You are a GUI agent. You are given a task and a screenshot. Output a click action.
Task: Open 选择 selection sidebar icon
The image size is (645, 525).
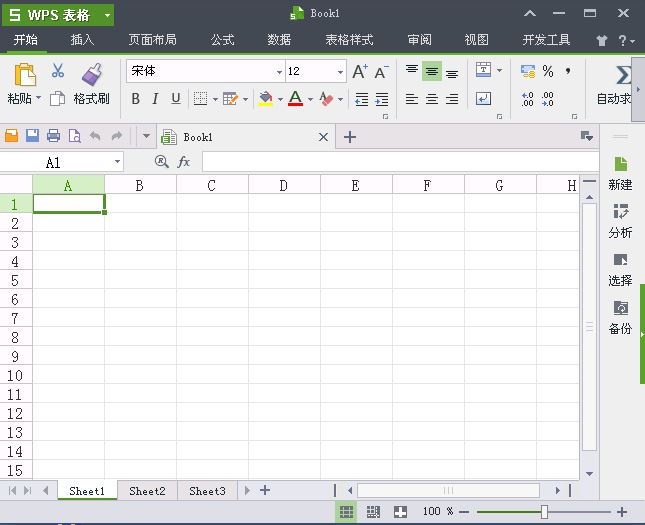click(620, 260)
